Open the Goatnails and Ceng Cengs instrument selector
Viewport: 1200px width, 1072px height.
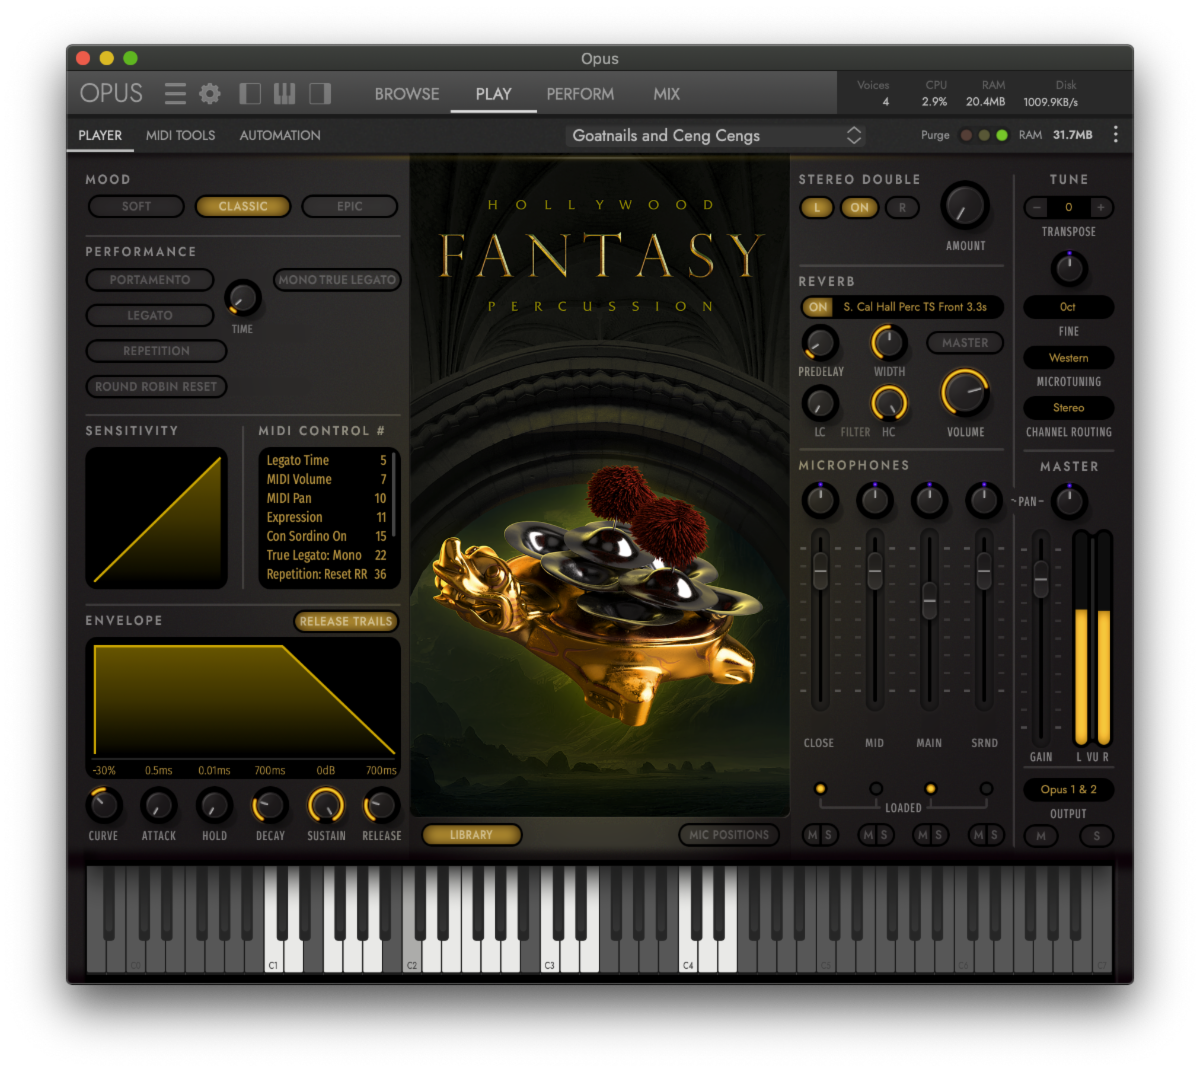click(716, 135)
